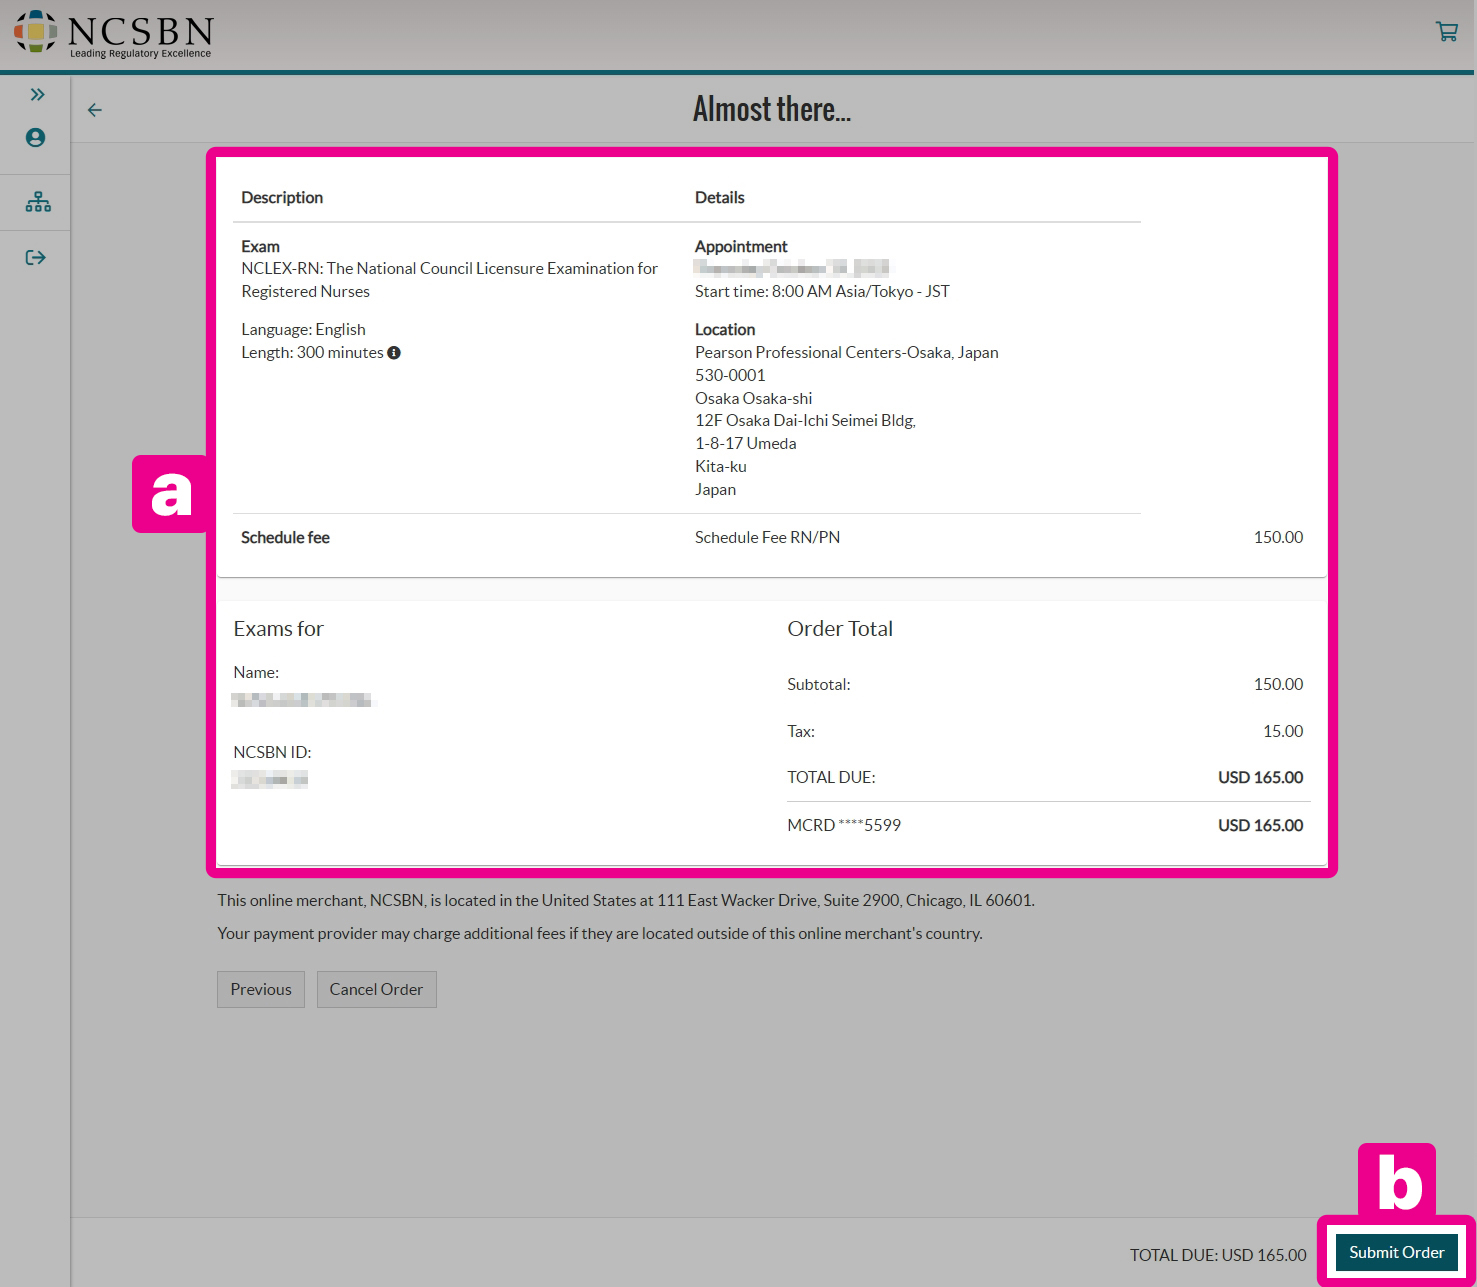This screenshot has width=1477, height=1287.
Task: Click the 'Tax:' label
Action: 801,732
